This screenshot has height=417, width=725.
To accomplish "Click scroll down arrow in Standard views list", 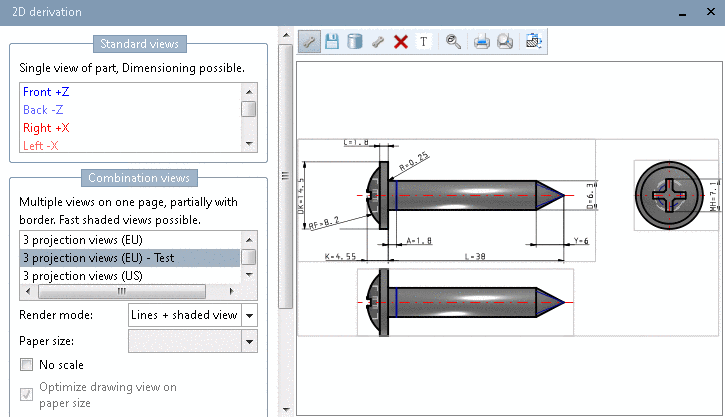I will [249, 145].
